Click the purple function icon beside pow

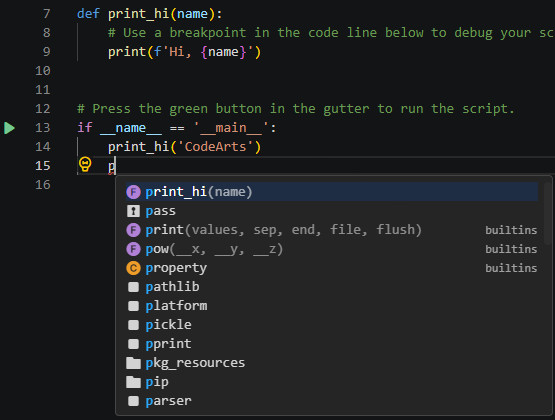click(x=133, y=249)
